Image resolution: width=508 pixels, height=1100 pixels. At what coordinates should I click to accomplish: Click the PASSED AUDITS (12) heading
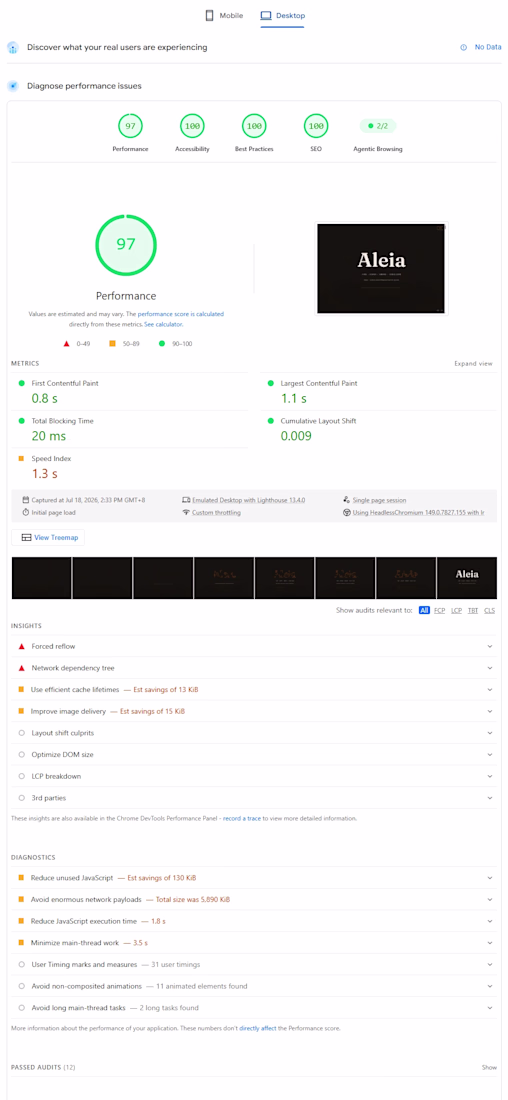pos(44,1067)
